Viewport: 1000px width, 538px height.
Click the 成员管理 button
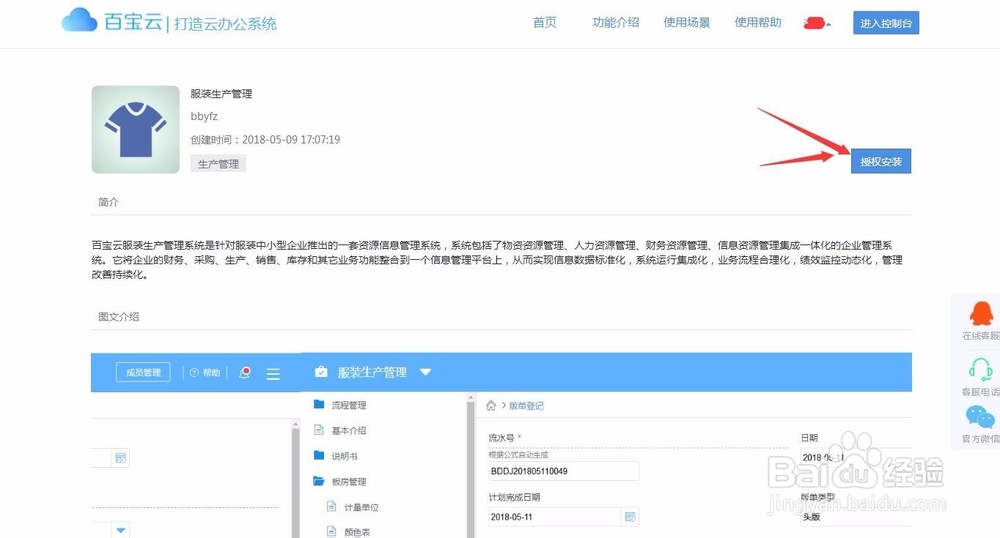tap(143, 372)
